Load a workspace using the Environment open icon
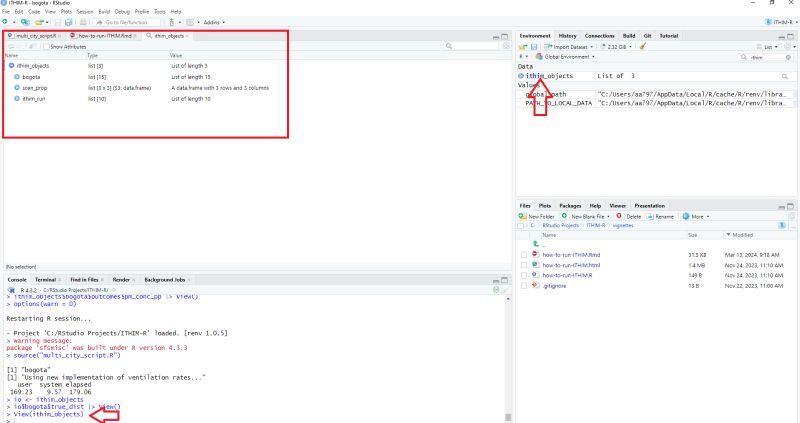The image size is (800, 423). [523, 46]
